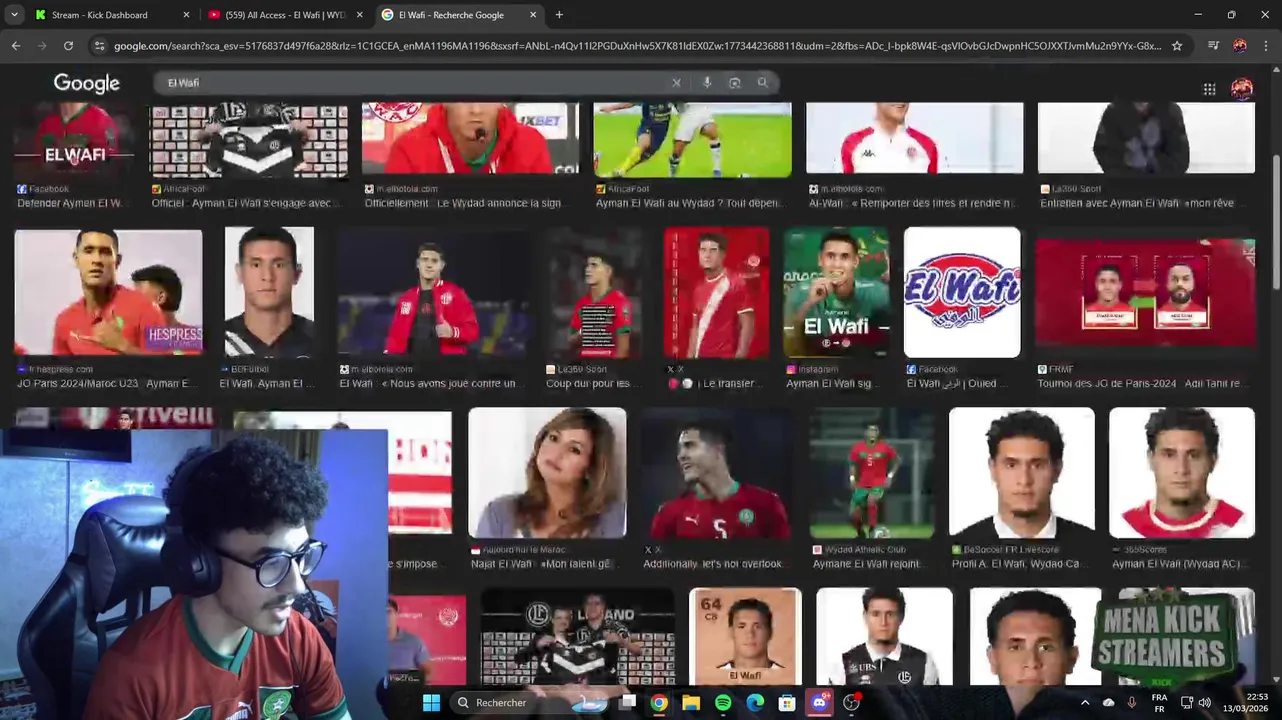Screen dimensions: 1282x720
Task: Clear the search box with the X icon
Action: [676, 83]
